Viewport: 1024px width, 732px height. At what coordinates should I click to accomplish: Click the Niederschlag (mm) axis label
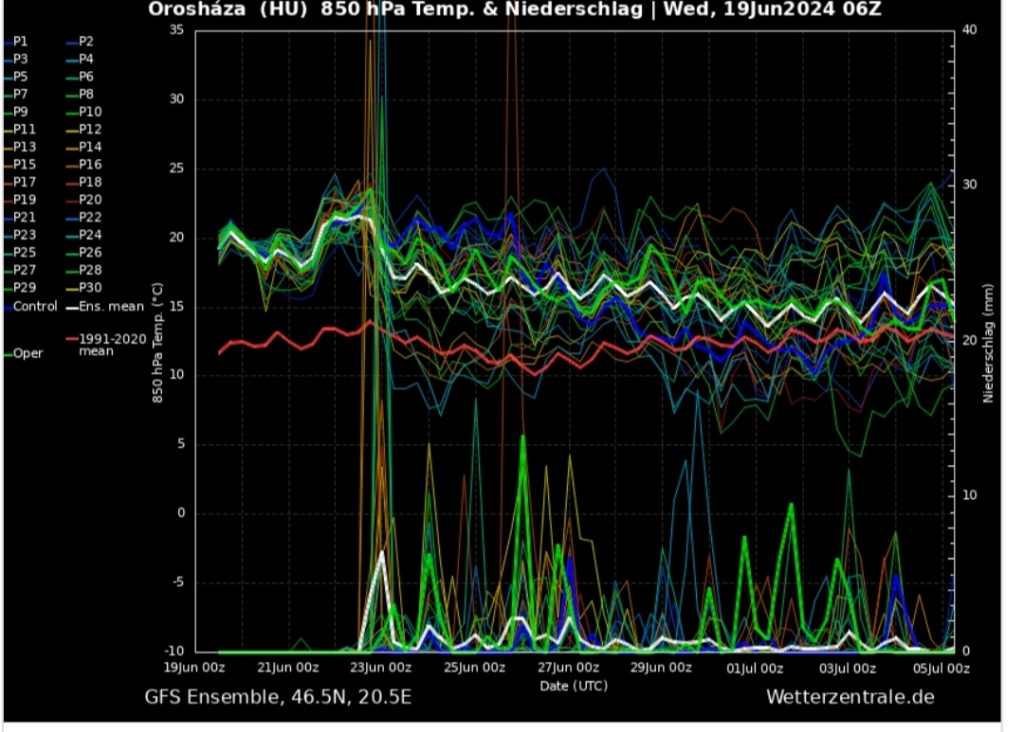[988, 341]
